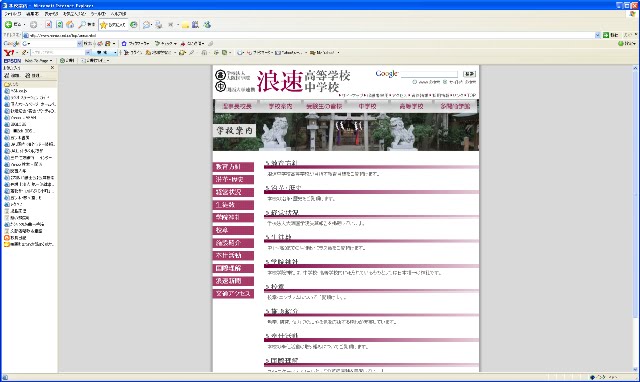
Task: Open the third menu in IE menu bar
Action: (x=51, y=14)
